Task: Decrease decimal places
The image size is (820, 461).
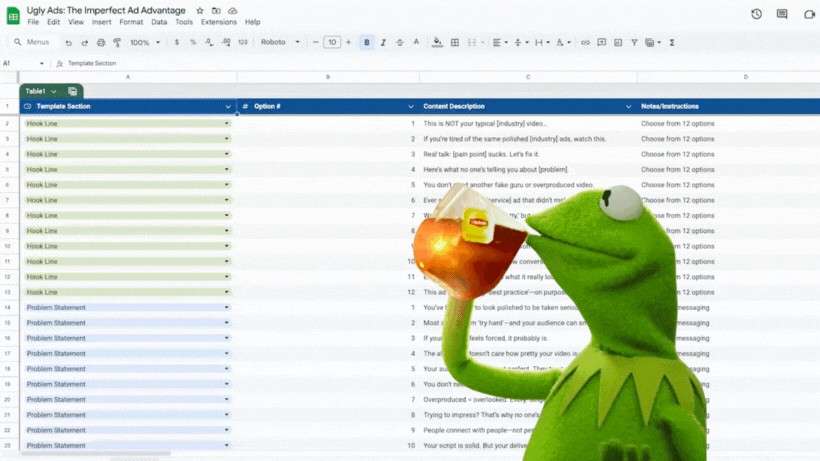Action: pyautogui.click(x=209, y=42)
